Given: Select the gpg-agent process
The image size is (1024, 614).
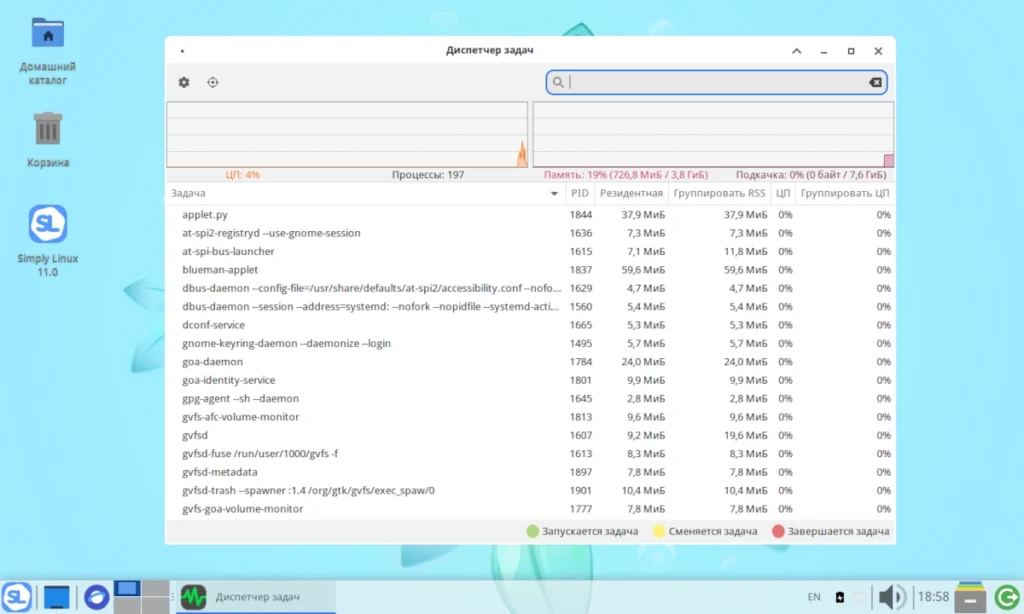Looking at the screenshot, I should 530,398.
